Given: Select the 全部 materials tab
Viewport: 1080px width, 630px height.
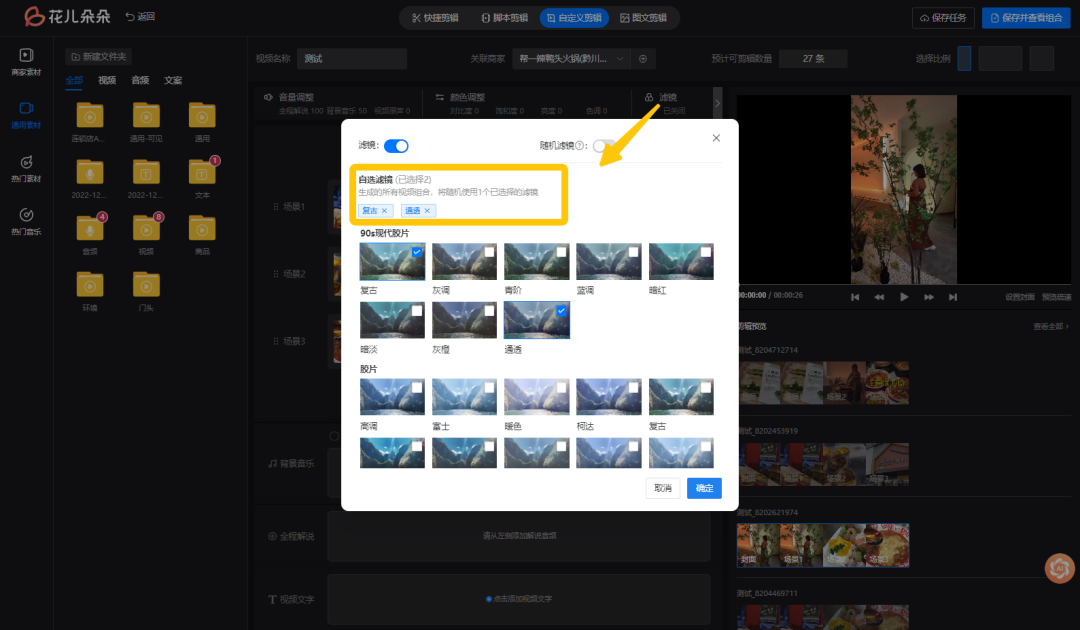Looking at the screenshot, I should point(74,81).
